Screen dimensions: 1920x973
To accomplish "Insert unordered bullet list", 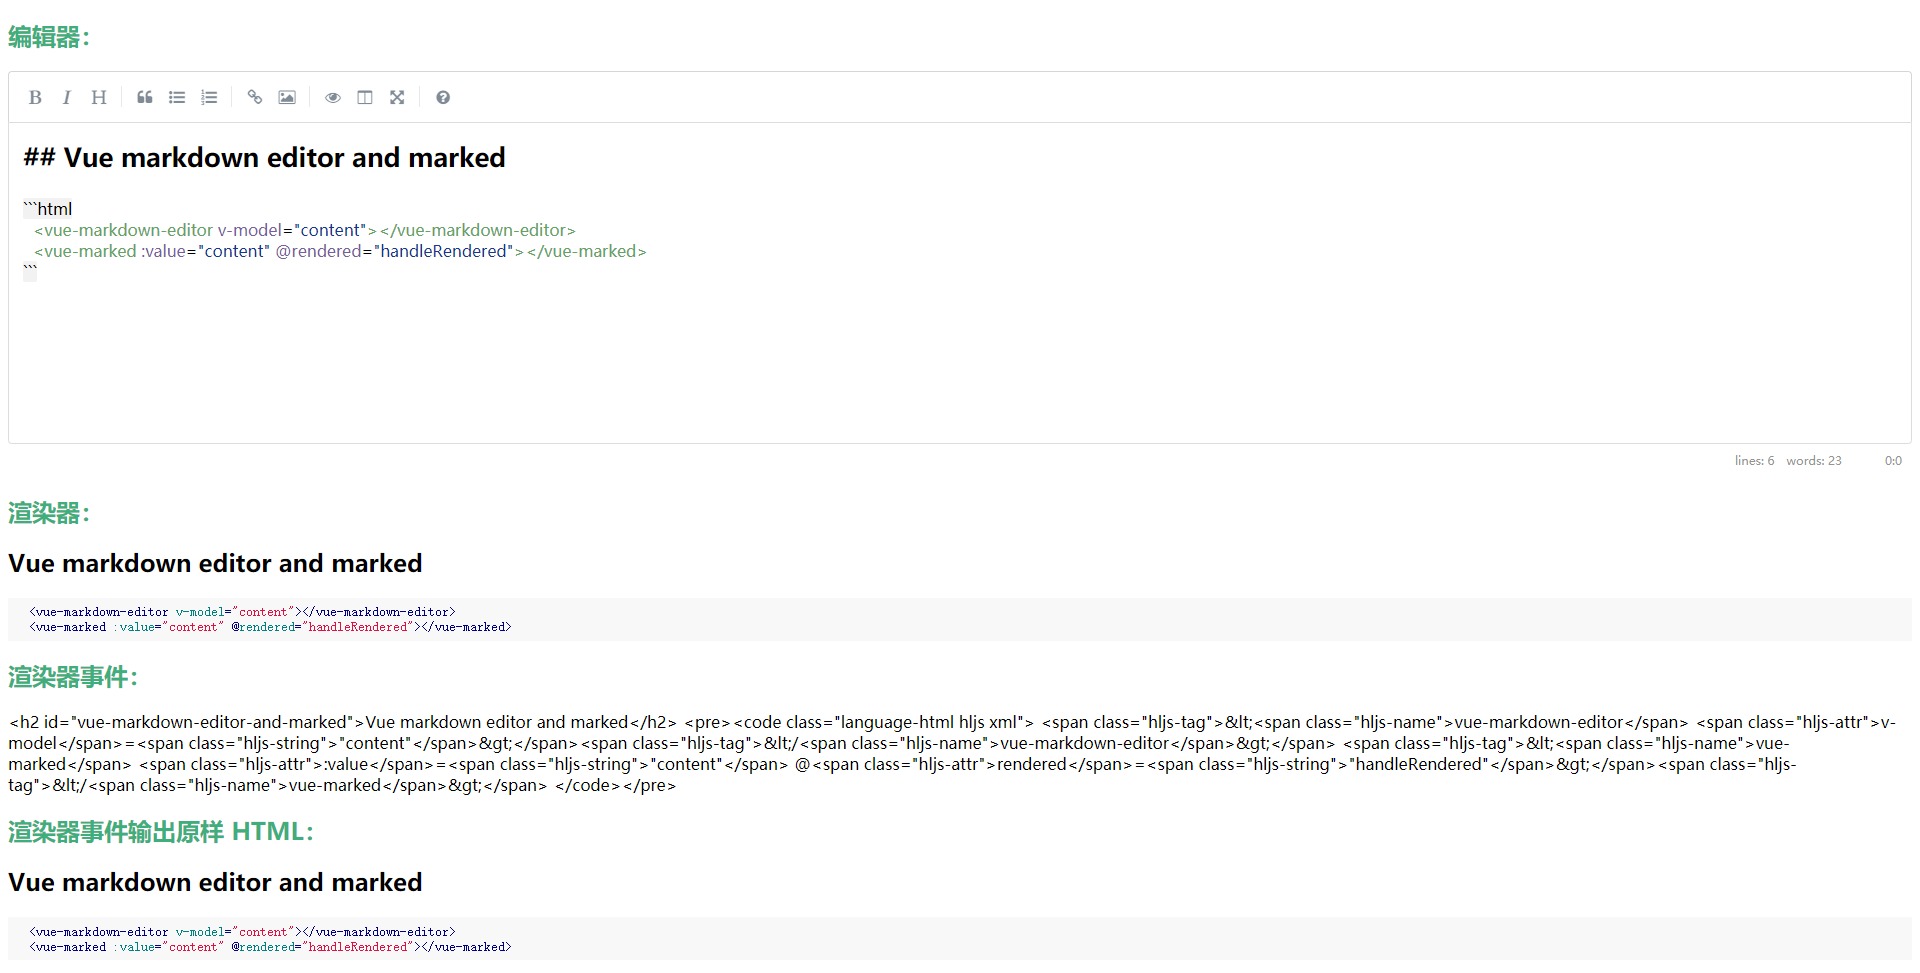I will tap(177, 97).
